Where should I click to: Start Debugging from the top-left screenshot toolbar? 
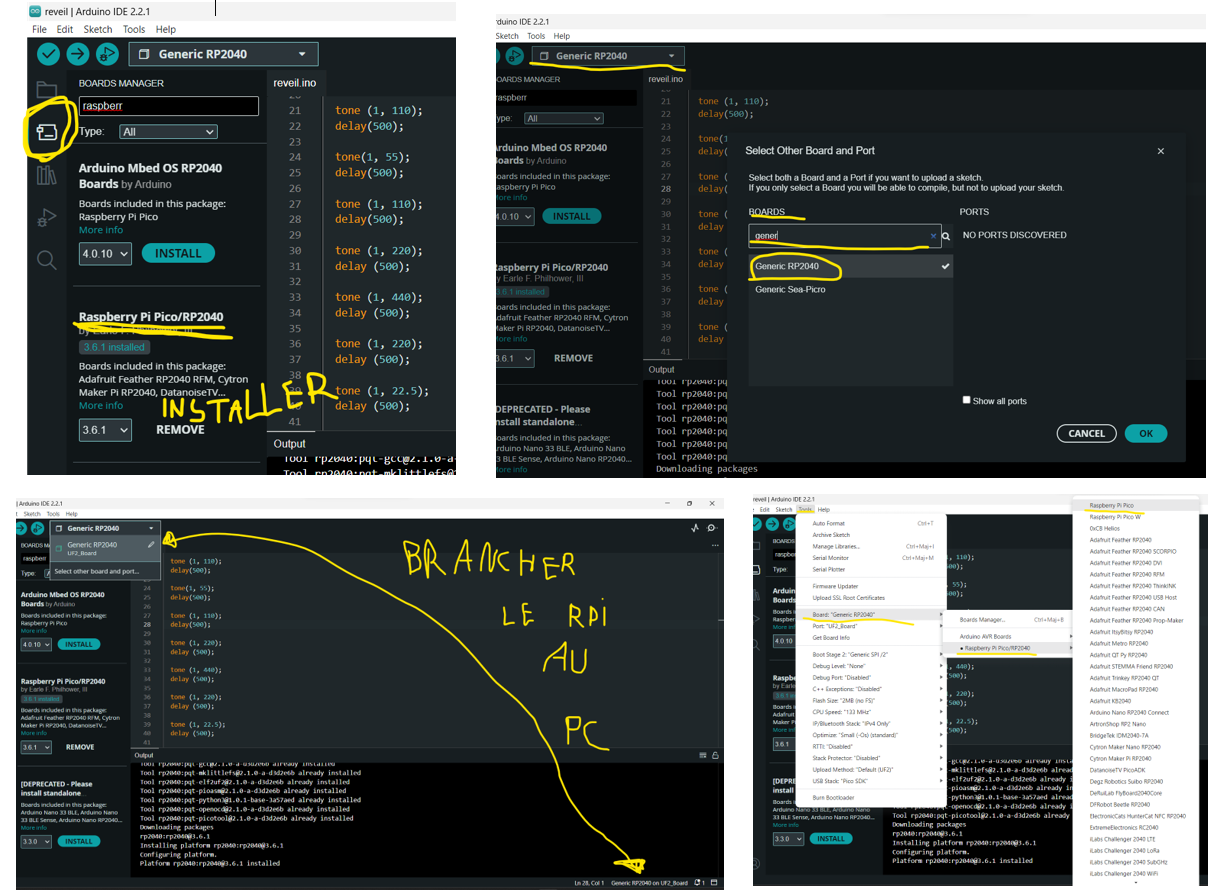[x=107, y=54]
